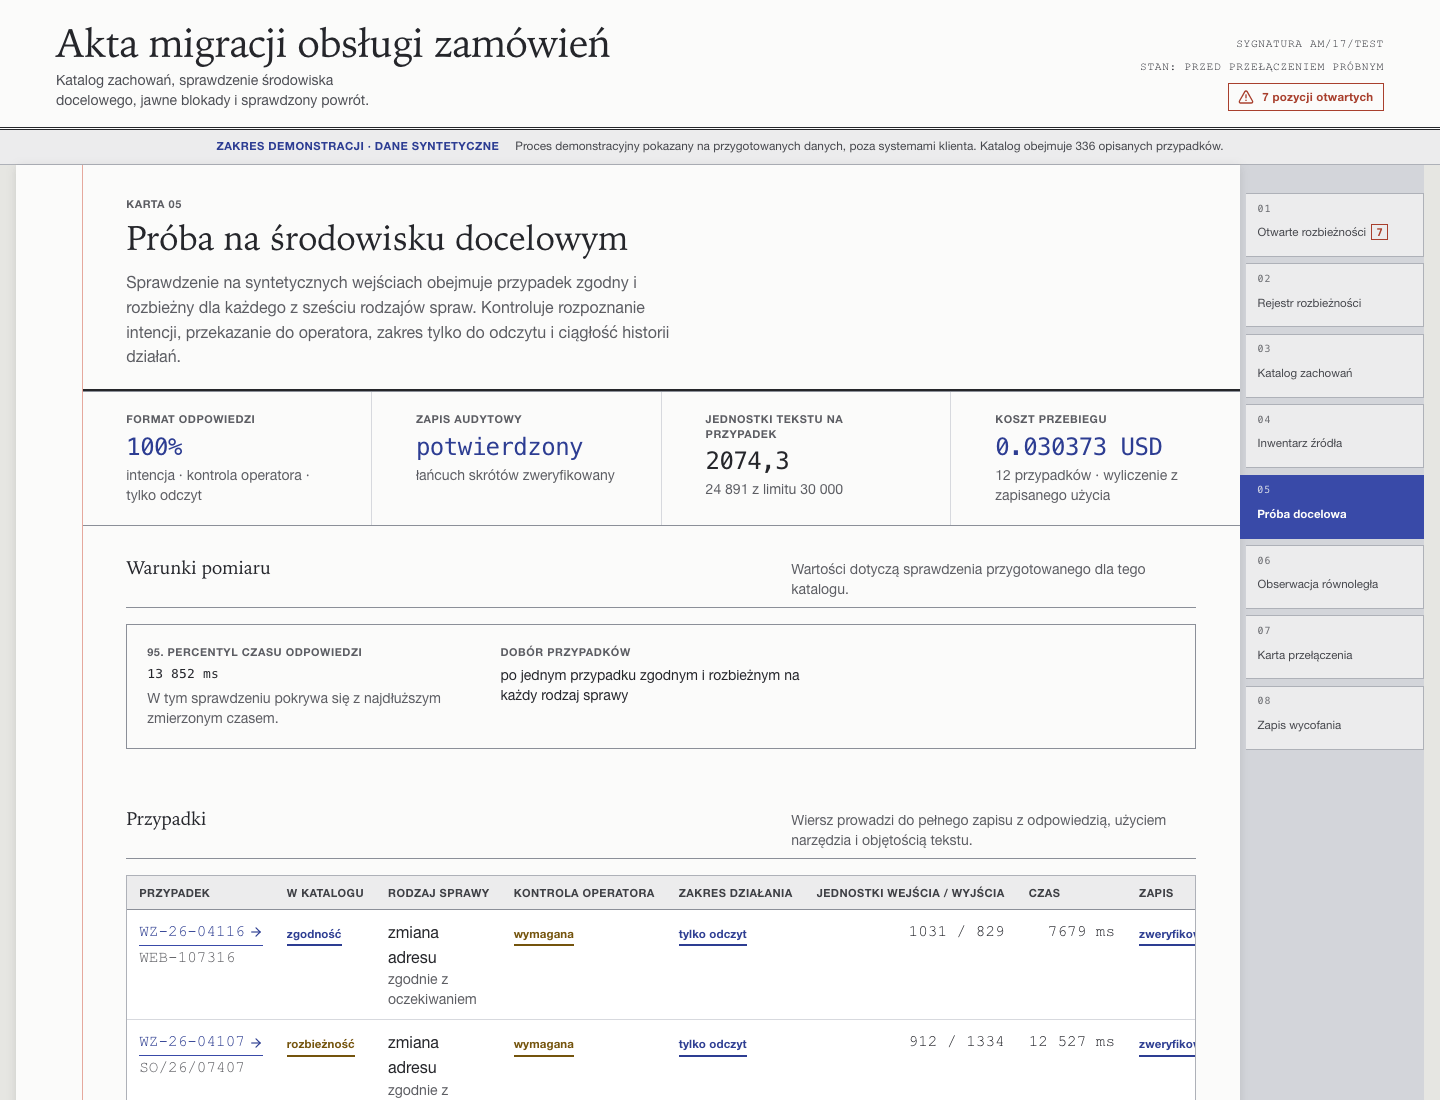1440x1100 pixels.
Task: Open Zapis wycofania section
Action: (x=1334, y=718)
